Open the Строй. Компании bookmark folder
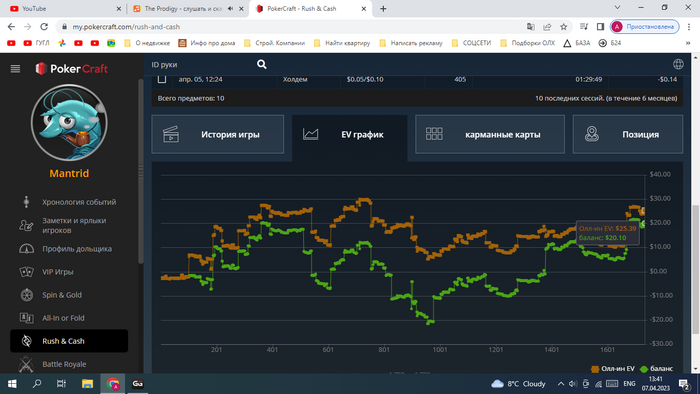Viewport: 700px width, 394px height. point(275,43)
